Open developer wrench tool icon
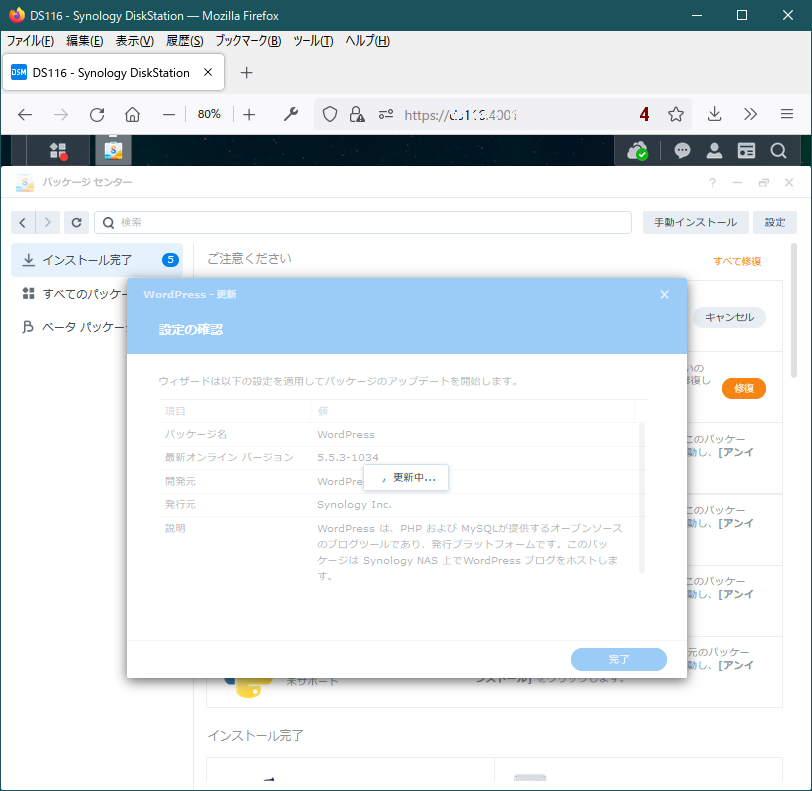The height and width of the screenshot is (791, 812). (291, 114)
